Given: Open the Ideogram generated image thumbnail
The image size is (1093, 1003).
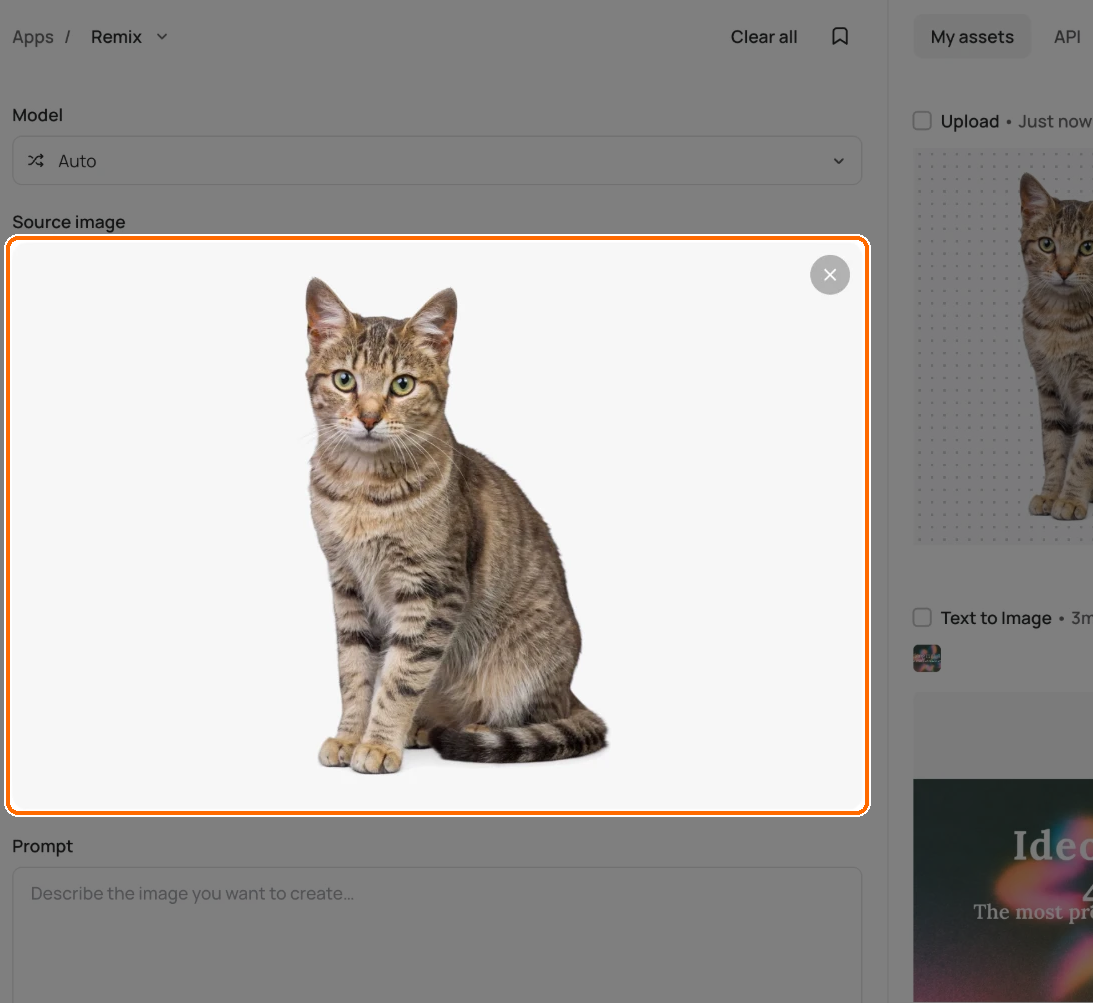Looking at the screenshot, I should pyautogui.click(x=1003, y=890).
